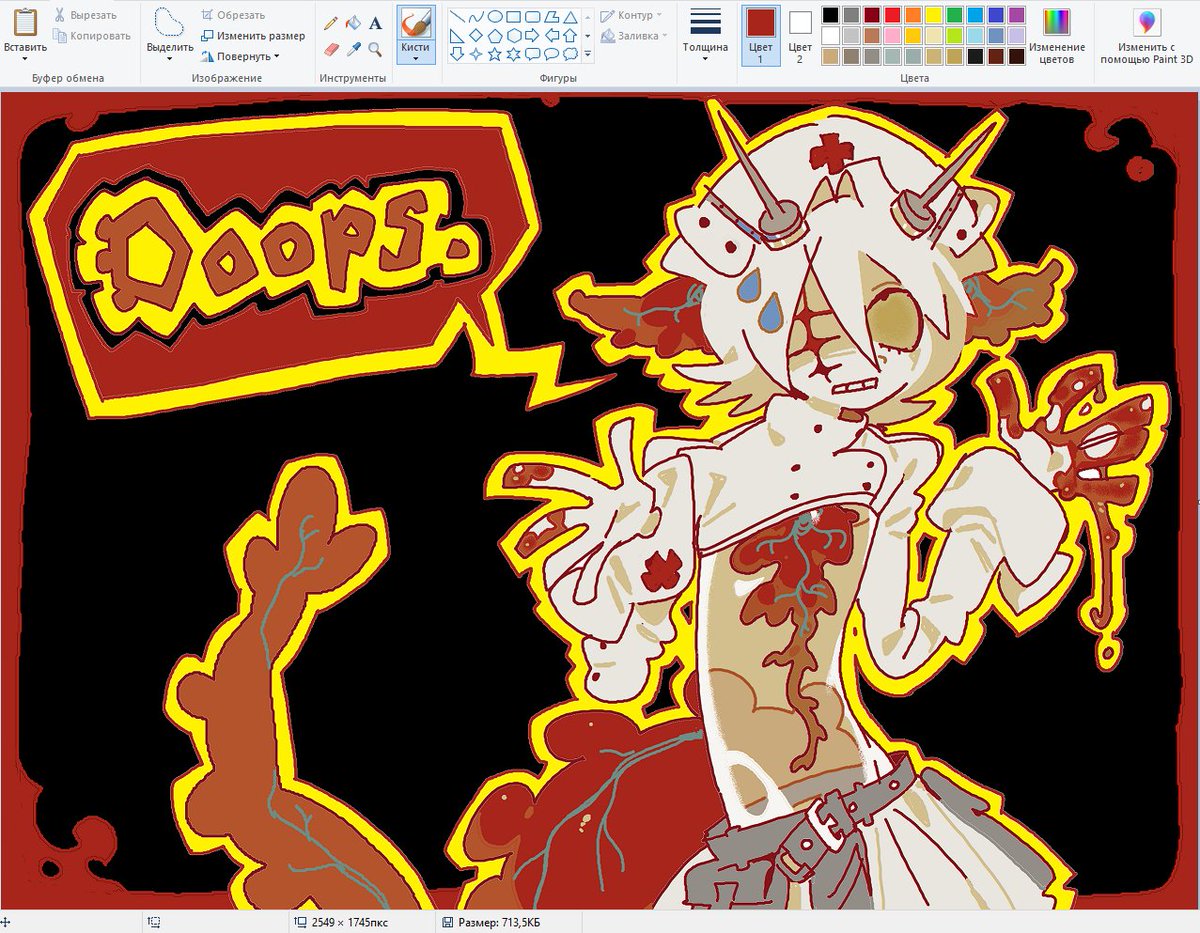1200x933 pixels.
Task: Choose the Five-point star shape
Action: tap(495, 53)
